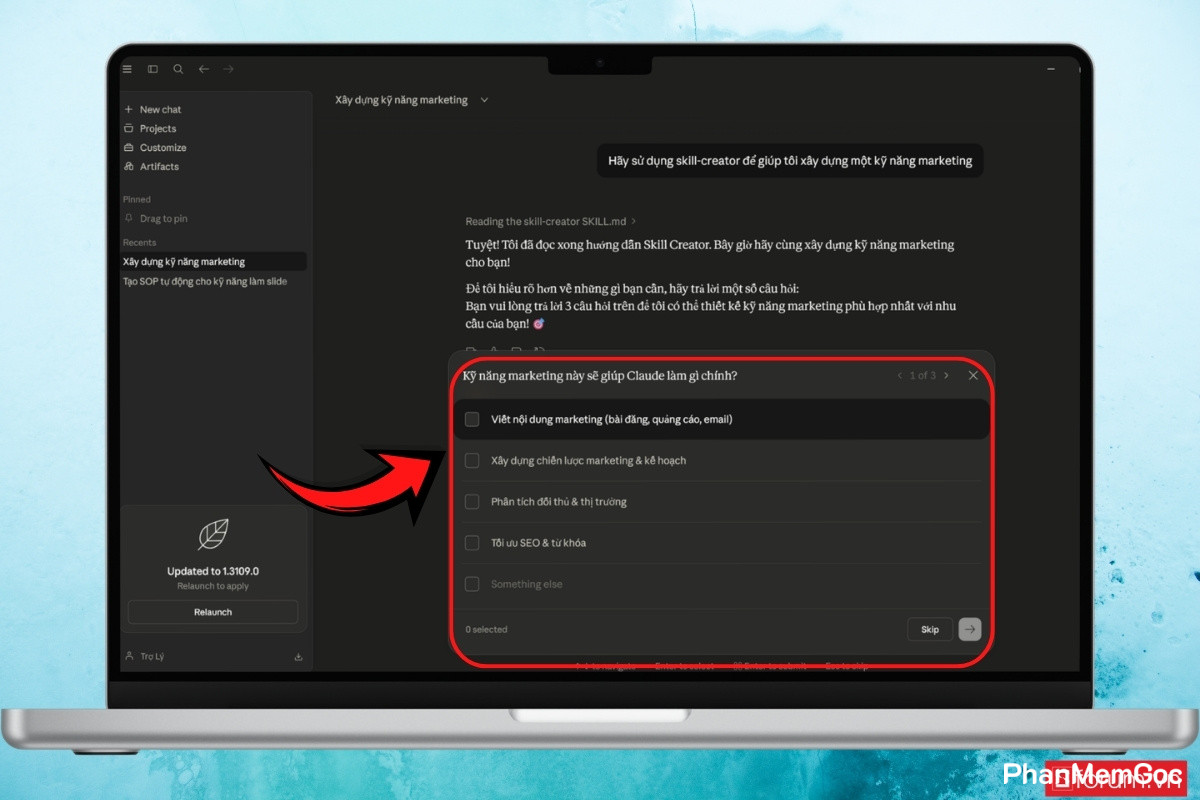Viewport: 1200px width, 800px height.
Task: Click the Relaunch button
Action: point(213,612)
